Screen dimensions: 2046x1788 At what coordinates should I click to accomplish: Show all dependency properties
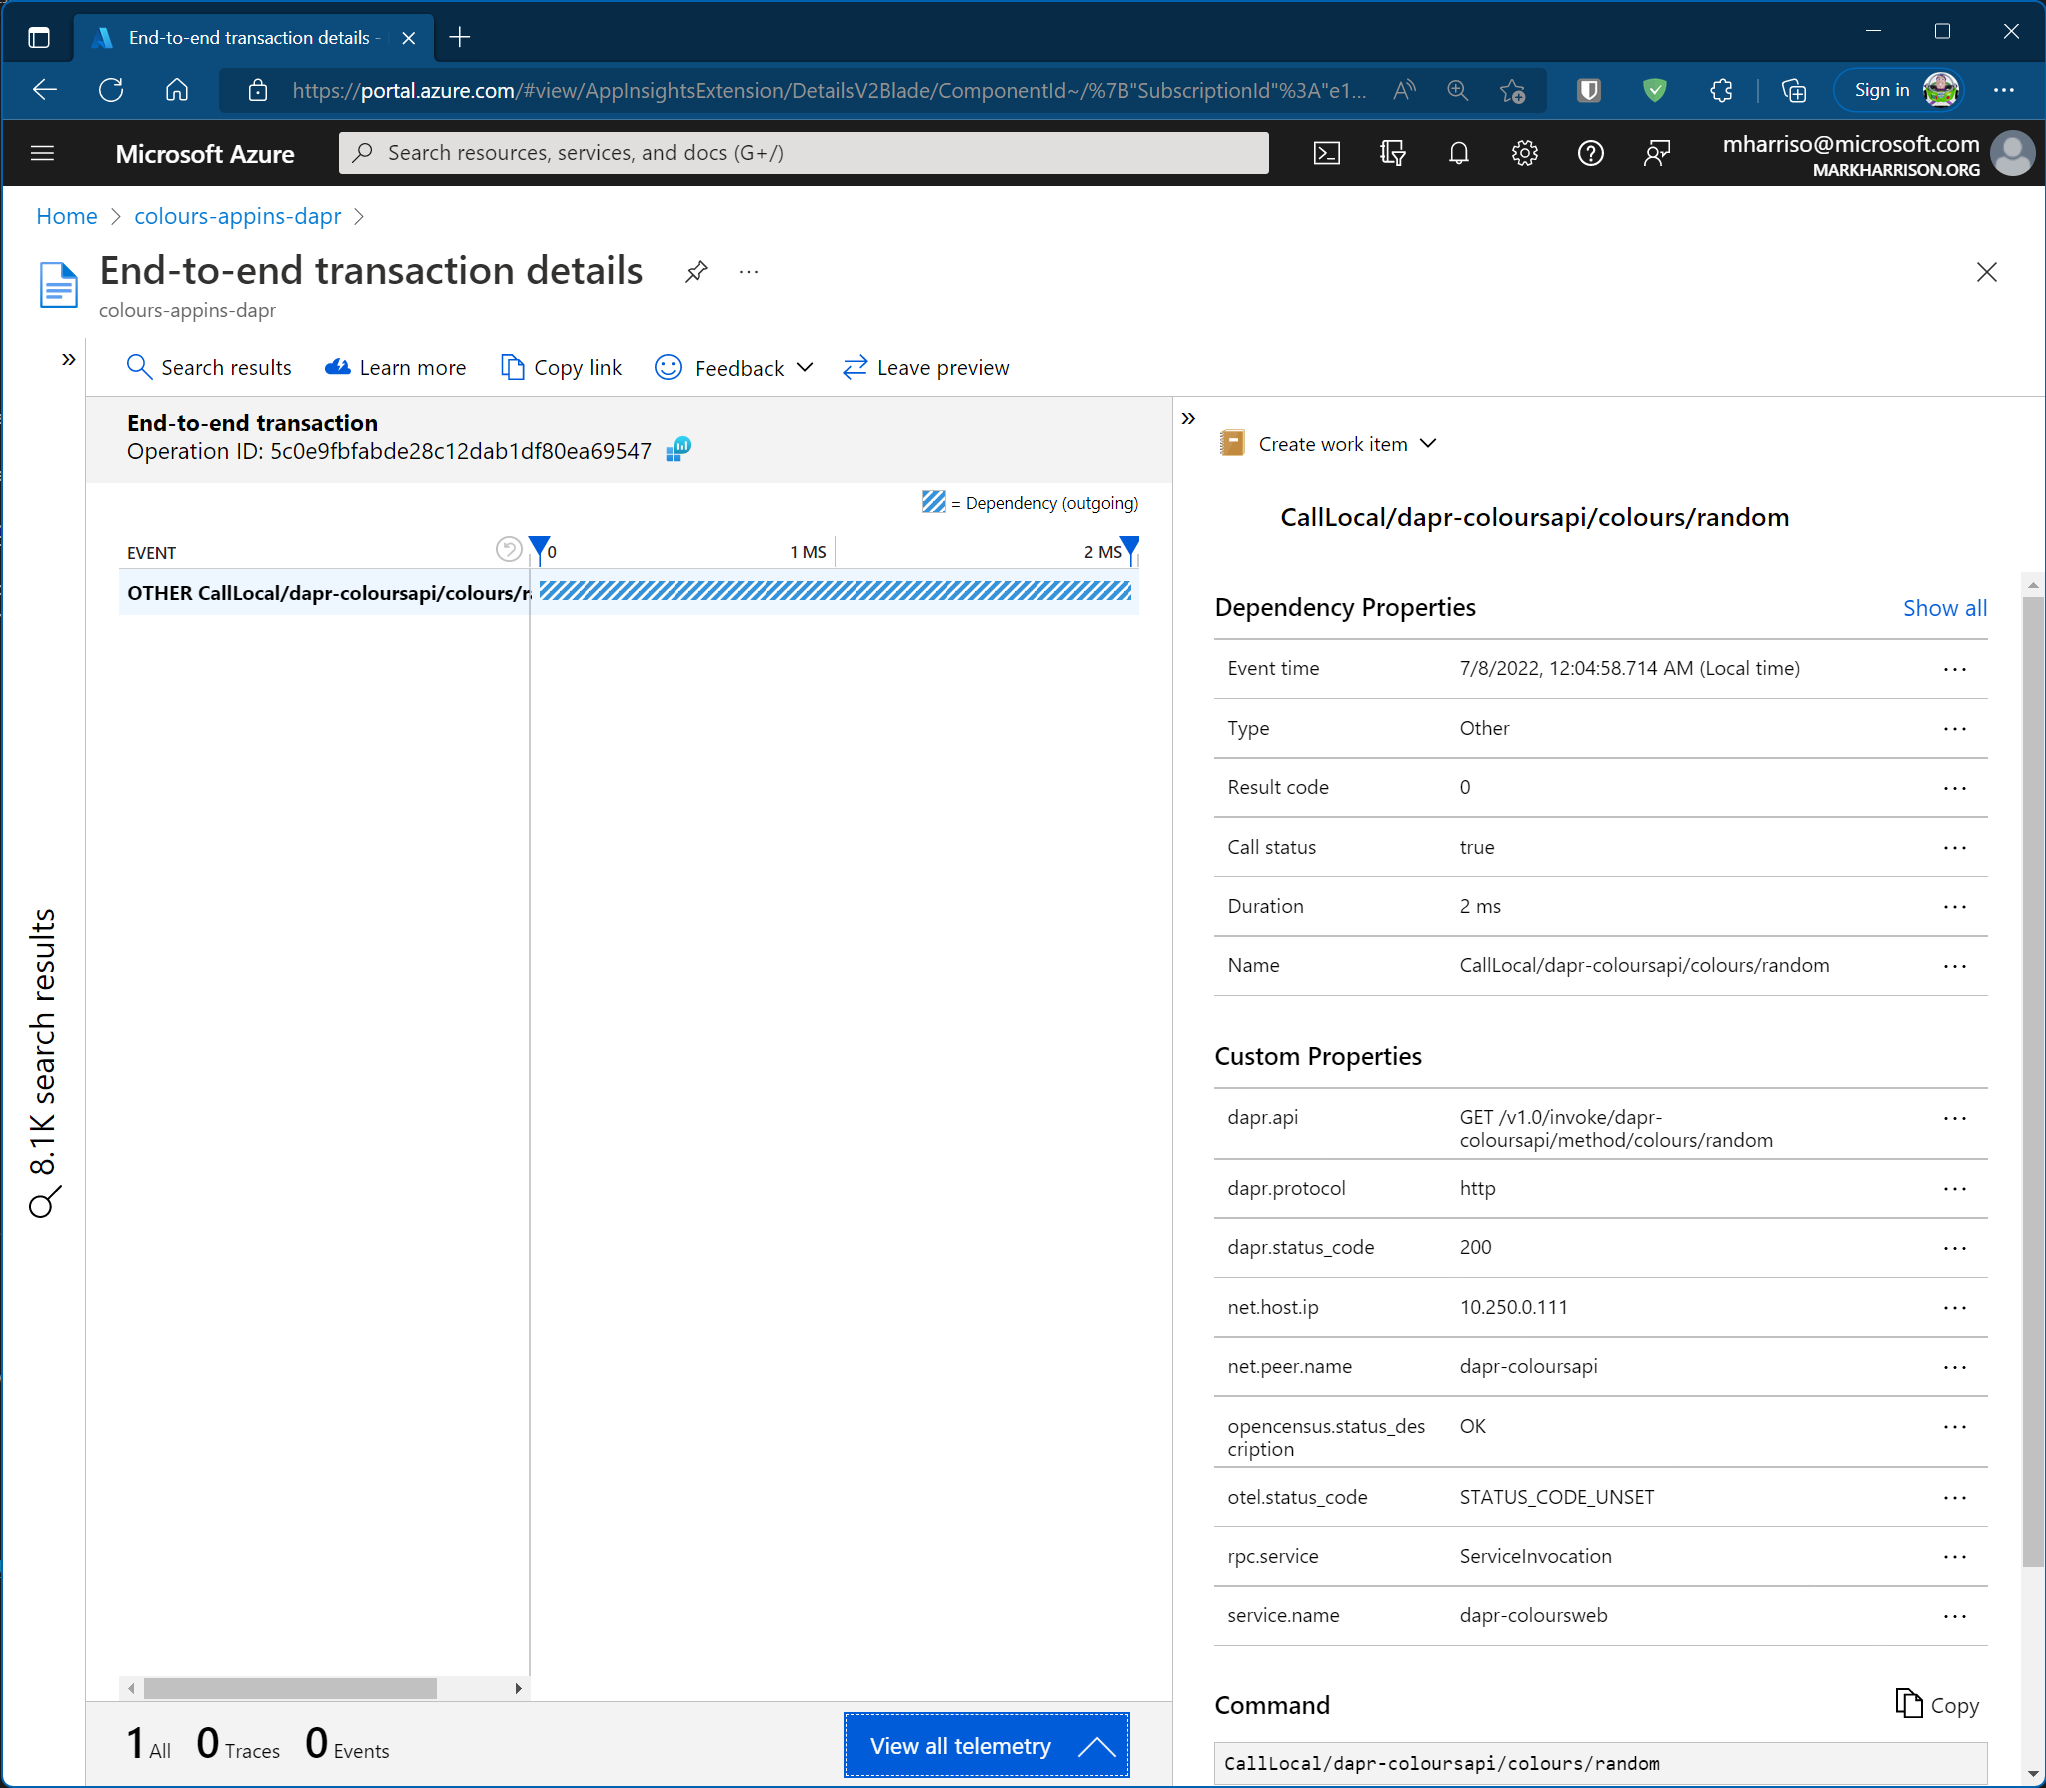(x=1944, y=608)
